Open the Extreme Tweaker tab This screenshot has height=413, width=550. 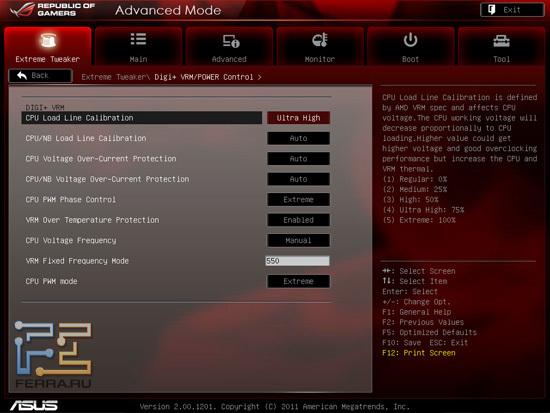48,46
